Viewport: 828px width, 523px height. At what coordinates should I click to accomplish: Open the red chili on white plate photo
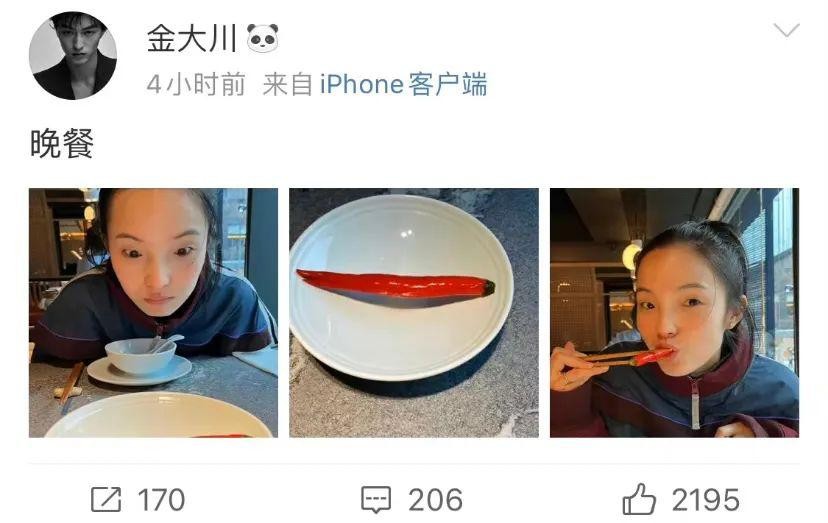(414, 313)
